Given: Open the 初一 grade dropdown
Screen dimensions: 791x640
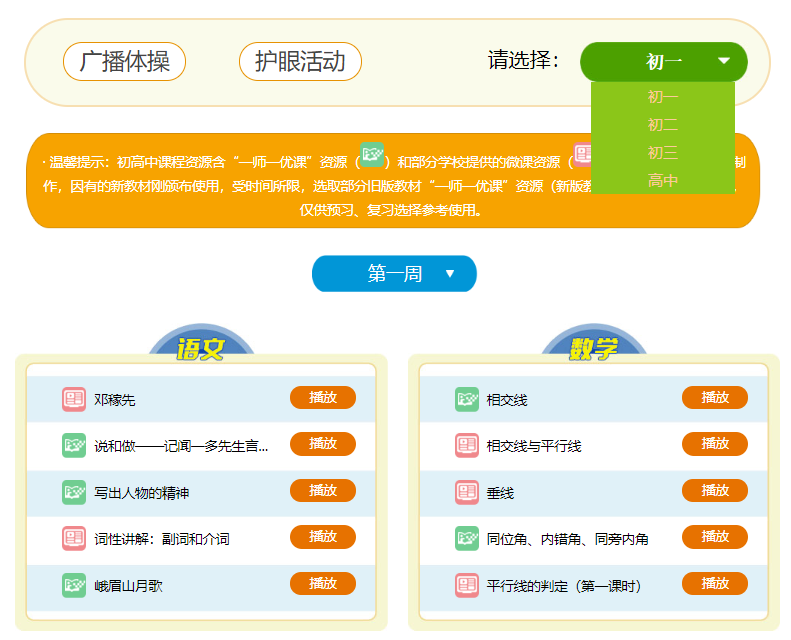Looking at the screenshot, I should tap(663, 62).
